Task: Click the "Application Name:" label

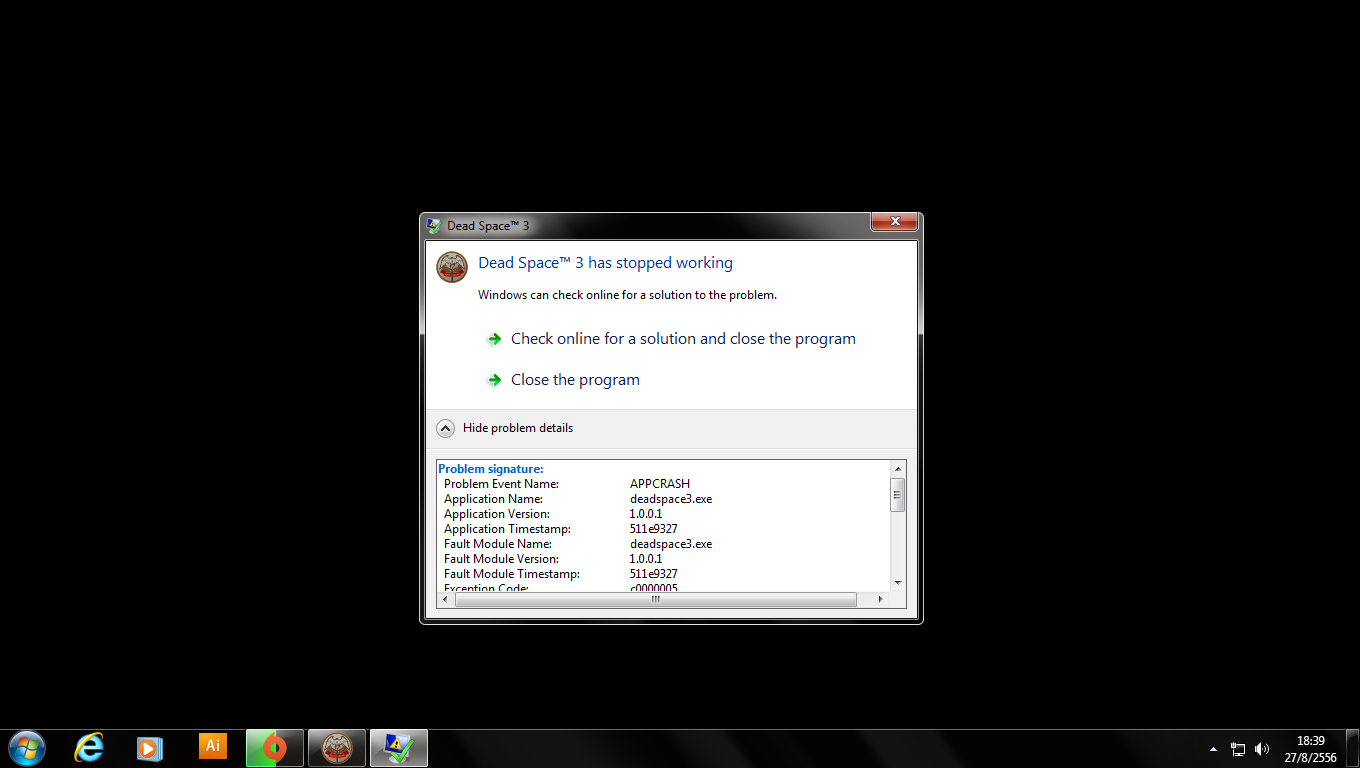Action: [x=493, y=499]
